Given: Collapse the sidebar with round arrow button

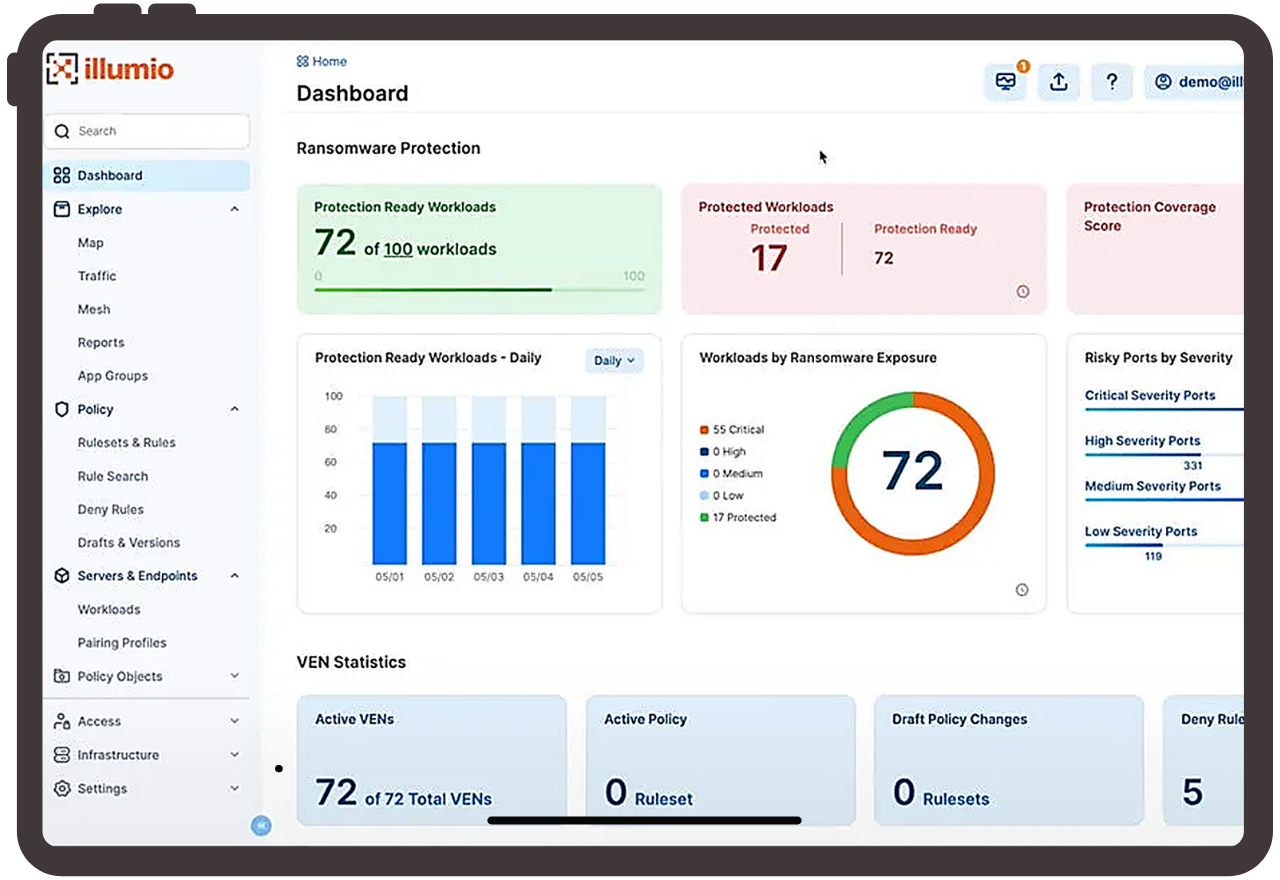Looking at the screenshot, I should (261, 825).
